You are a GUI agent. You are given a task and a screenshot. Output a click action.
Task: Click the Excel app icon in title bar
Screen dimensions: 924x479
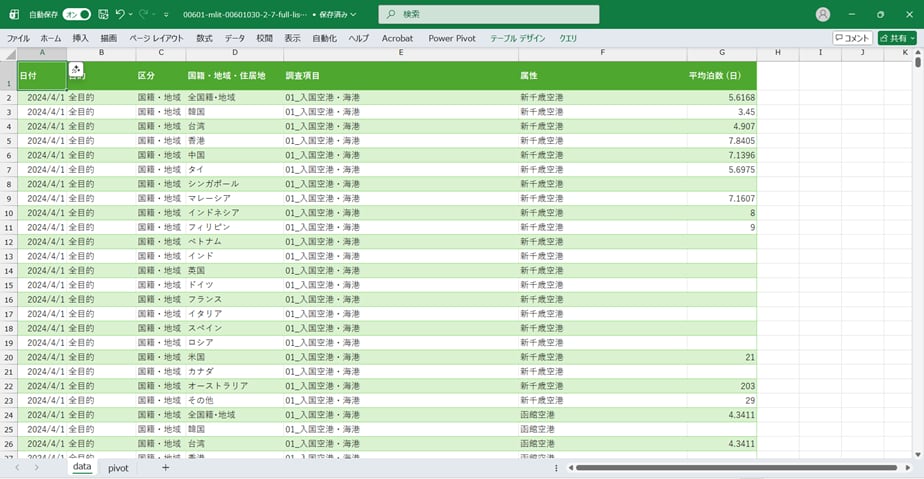[x=14, y=14]
